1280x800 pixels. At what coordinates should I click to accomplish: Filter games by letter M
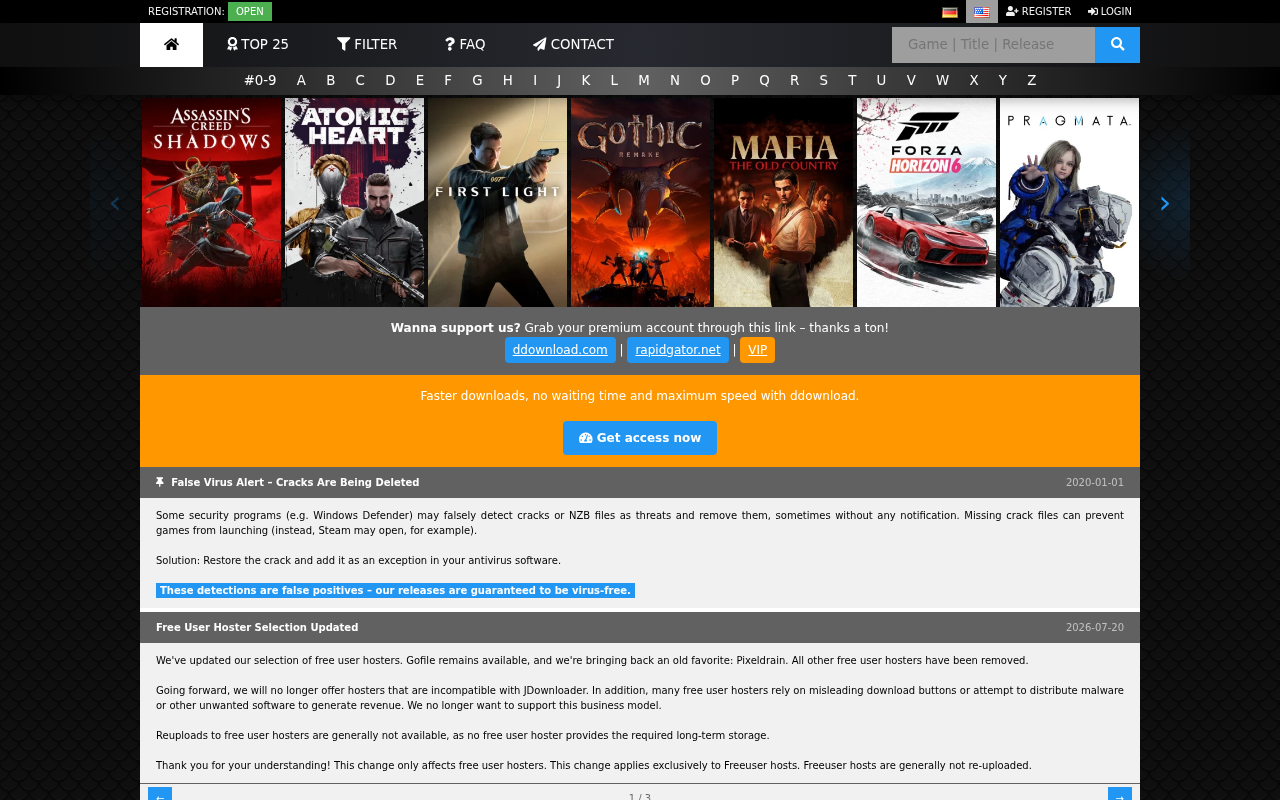click(644, 81)
